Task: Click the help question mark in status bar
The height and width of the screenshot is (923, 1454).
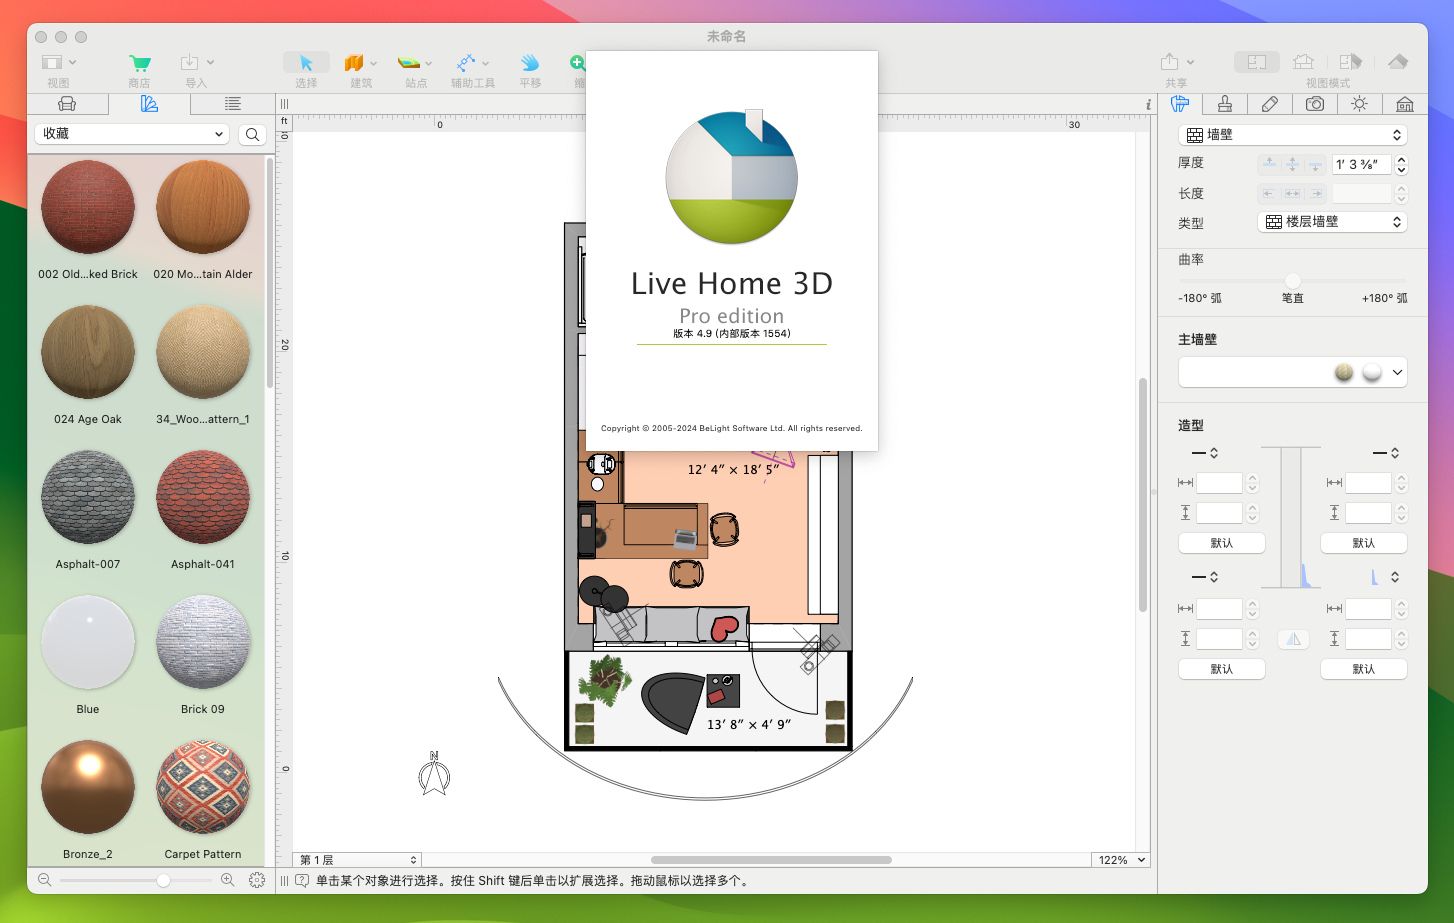Action: 301,880
